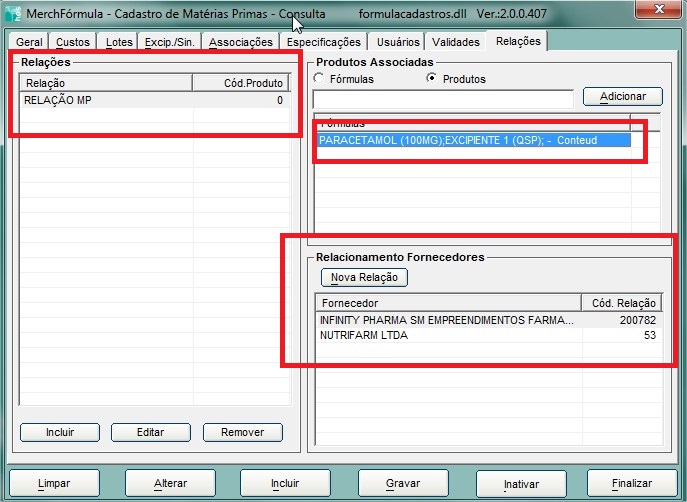Select the PARACETAMOL (100MG) formula entry
The width and height of the screenshot is (687, 502).
474,141
